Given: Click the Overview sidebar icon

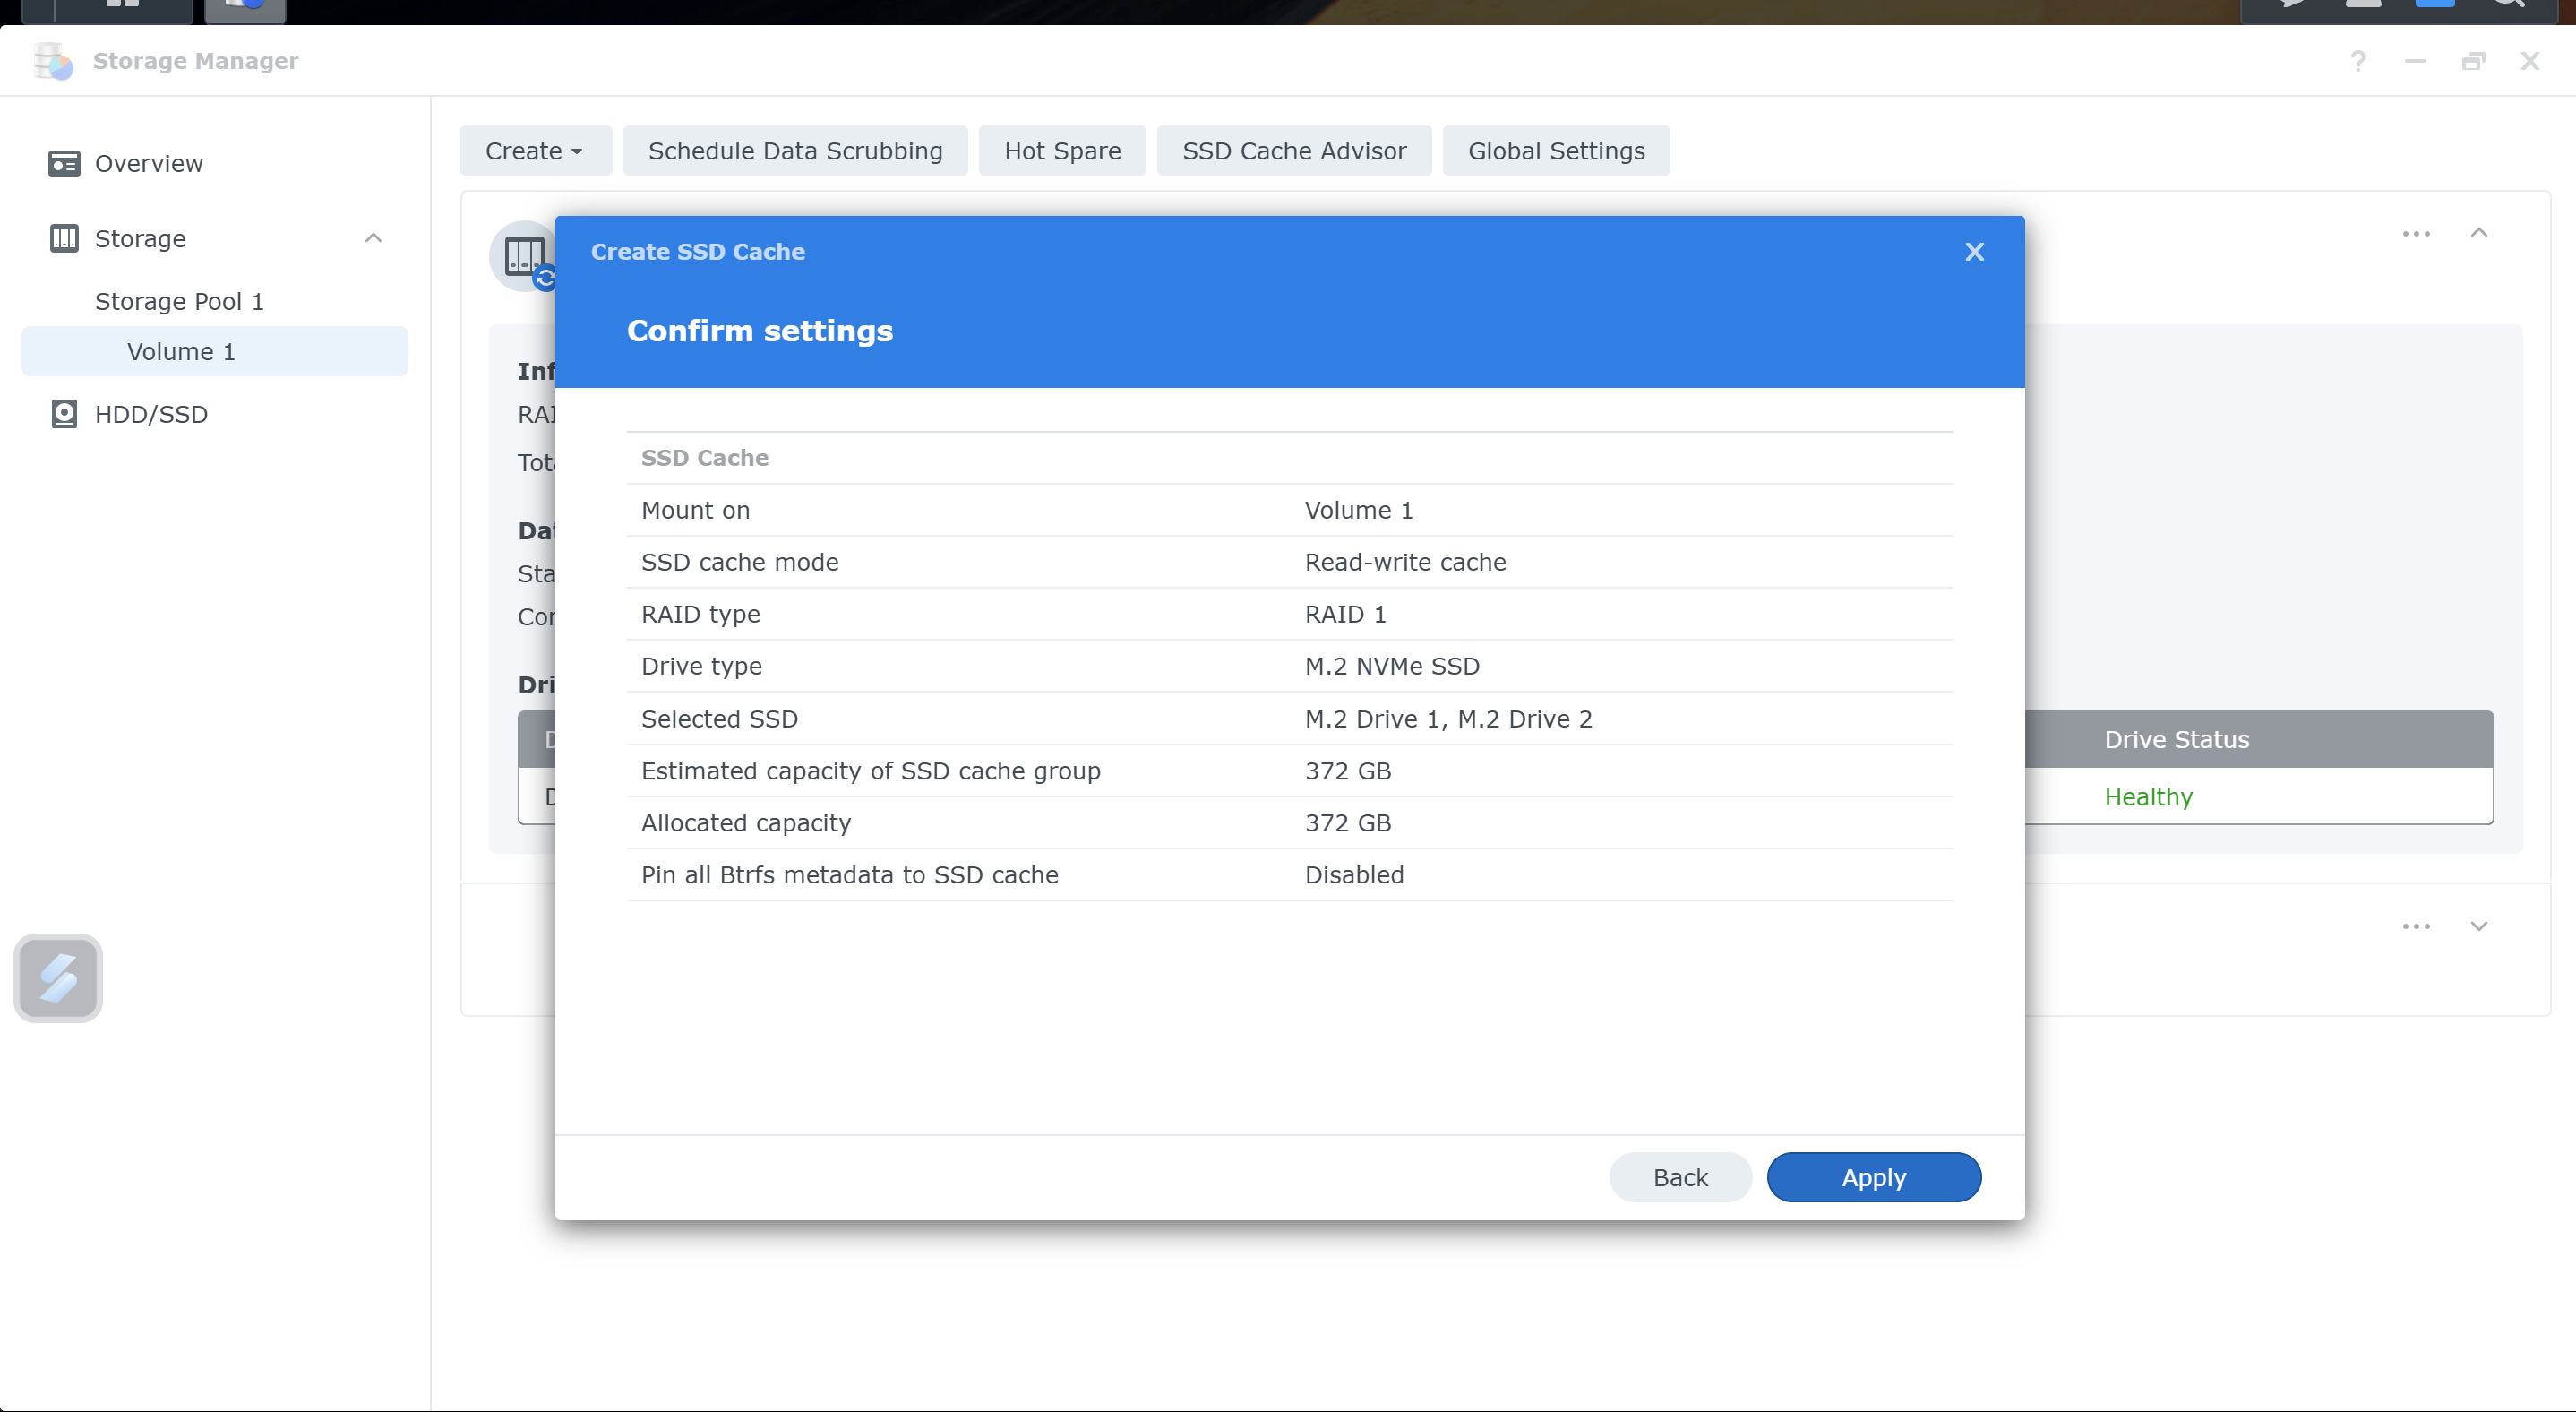Looking at the screenshot, I should [x=64, y=163].
